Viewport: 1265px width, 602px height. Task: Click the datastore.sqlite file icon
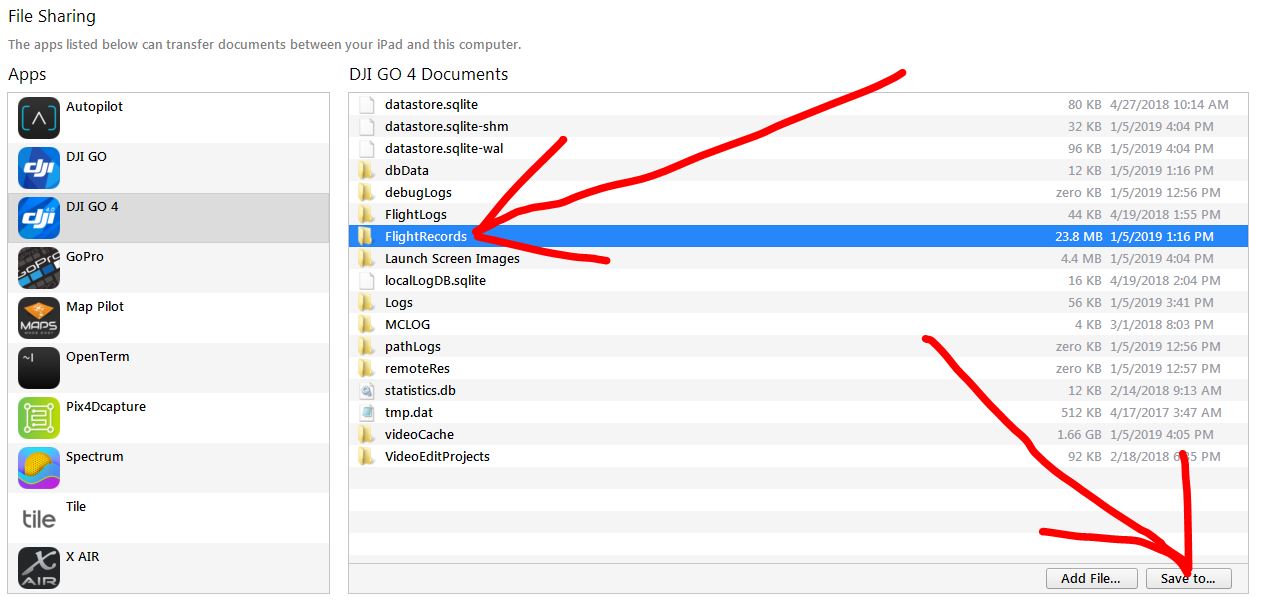pos(366,104)
